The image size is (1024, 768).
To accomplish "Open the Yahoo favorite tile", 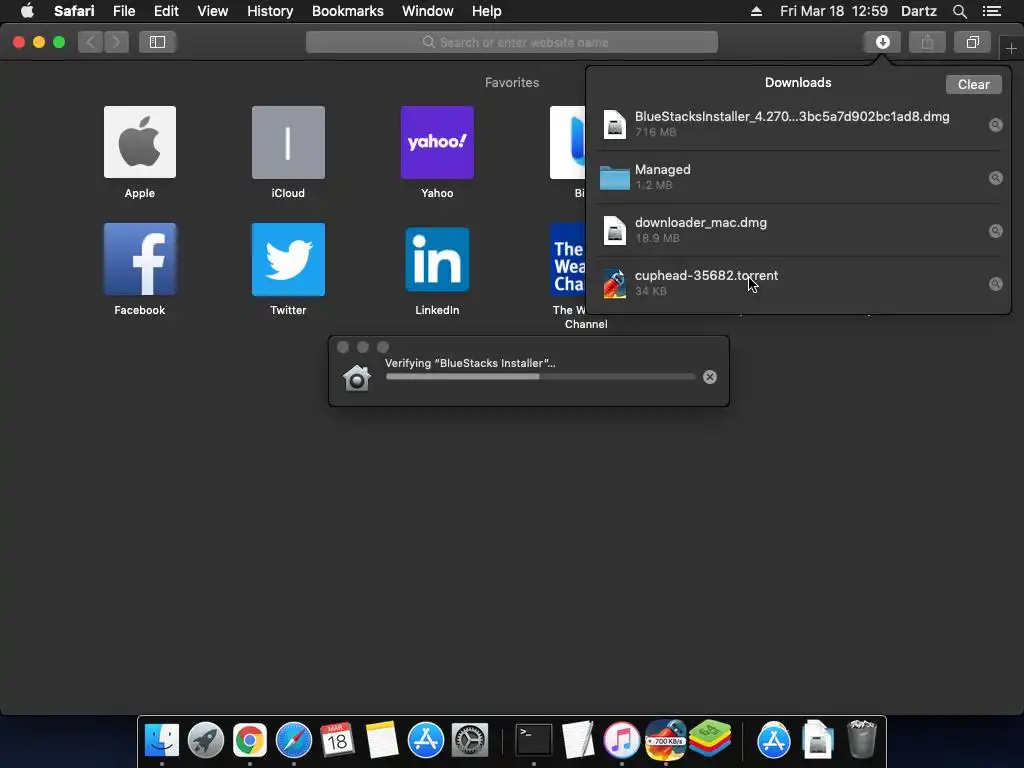I will [x=437, y=142].
